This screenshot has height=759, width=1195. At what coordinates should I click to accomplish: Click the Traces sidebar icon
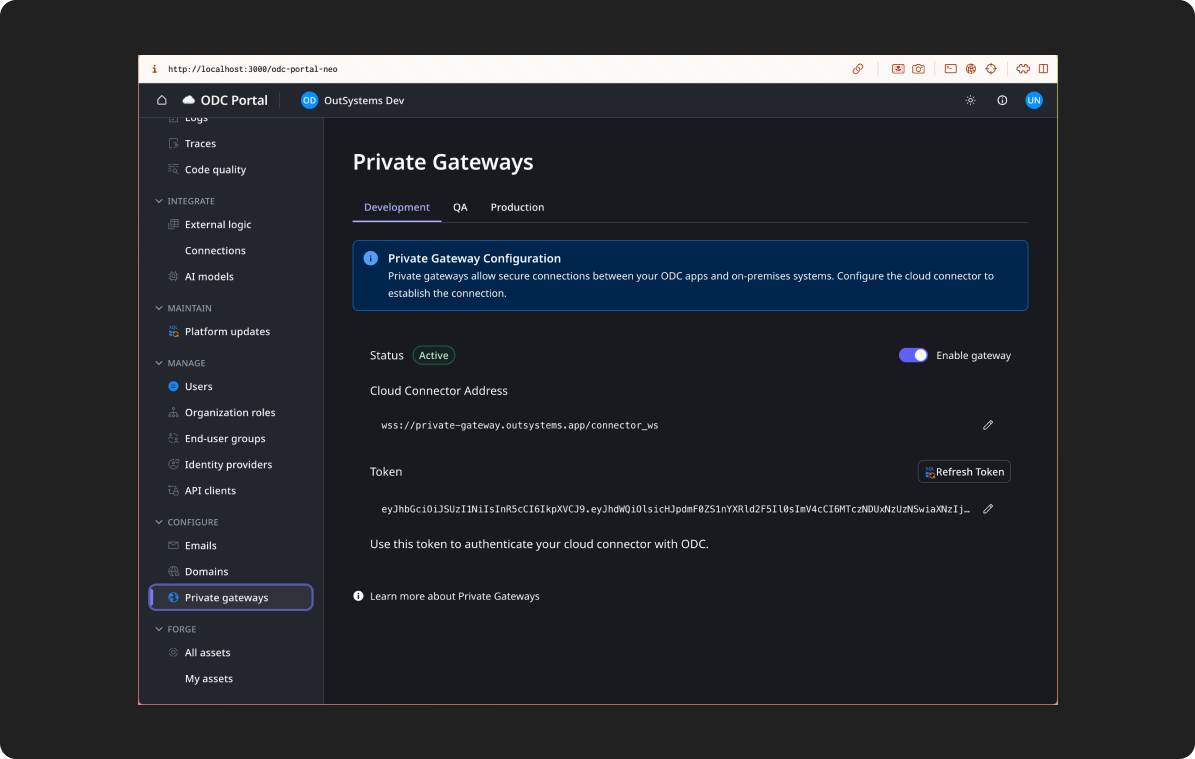click(174, 143)
